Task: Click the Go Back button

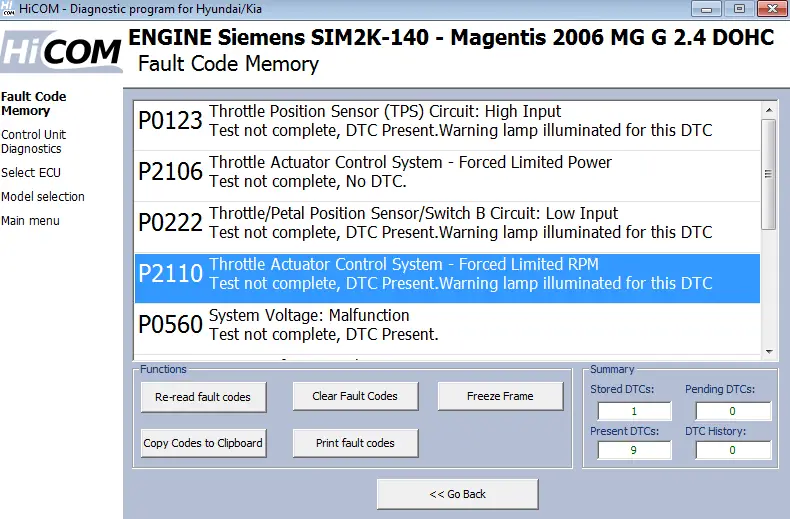Action: tap(457, 494)
